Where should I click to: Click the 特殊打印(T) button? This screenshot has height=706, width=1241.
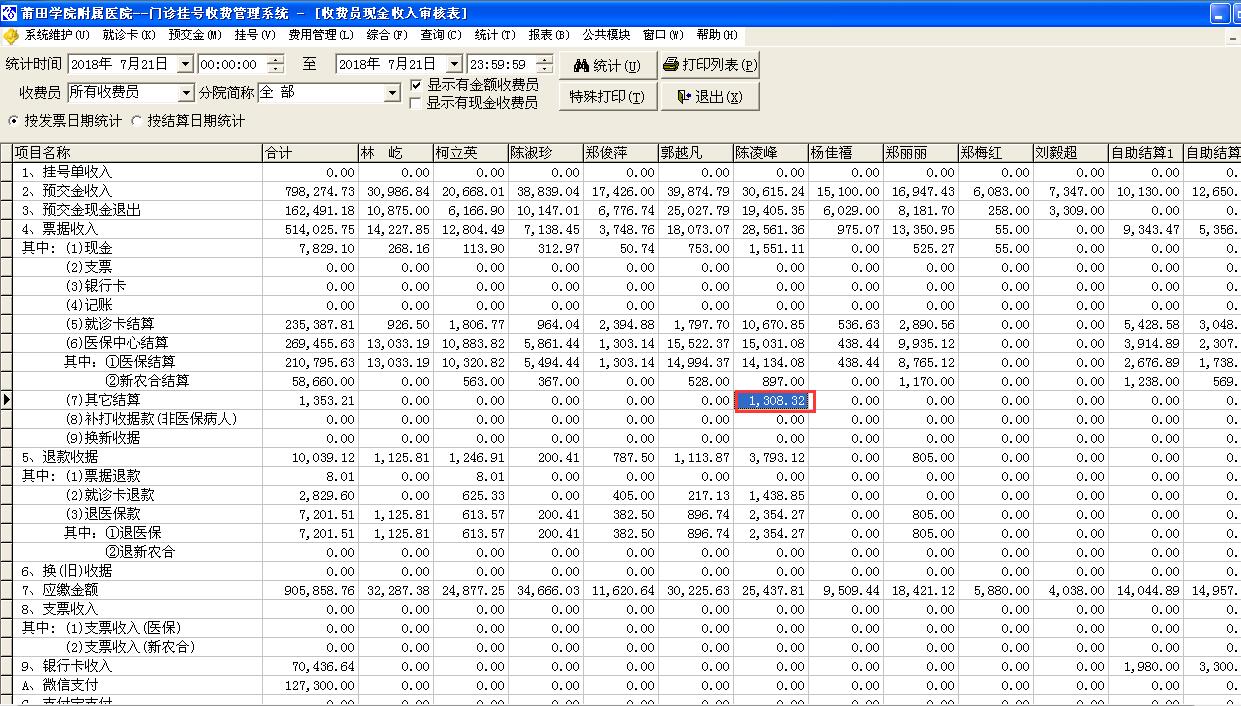(x=609, y=97)
